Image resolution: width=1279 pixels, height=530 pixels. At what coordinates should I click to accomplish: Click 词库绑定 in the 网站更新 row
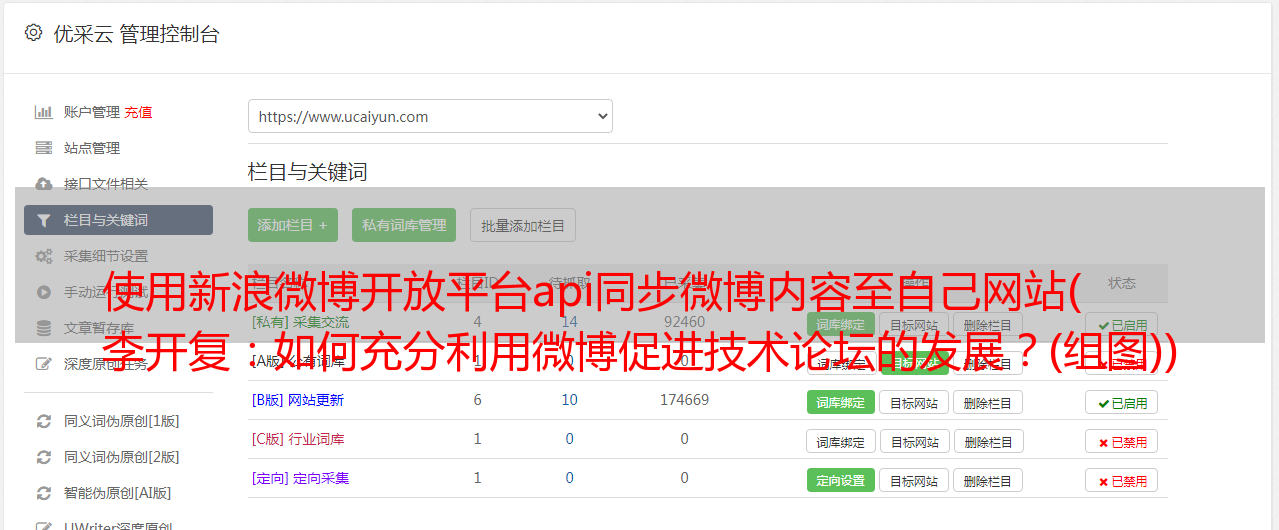pos(841,402)
